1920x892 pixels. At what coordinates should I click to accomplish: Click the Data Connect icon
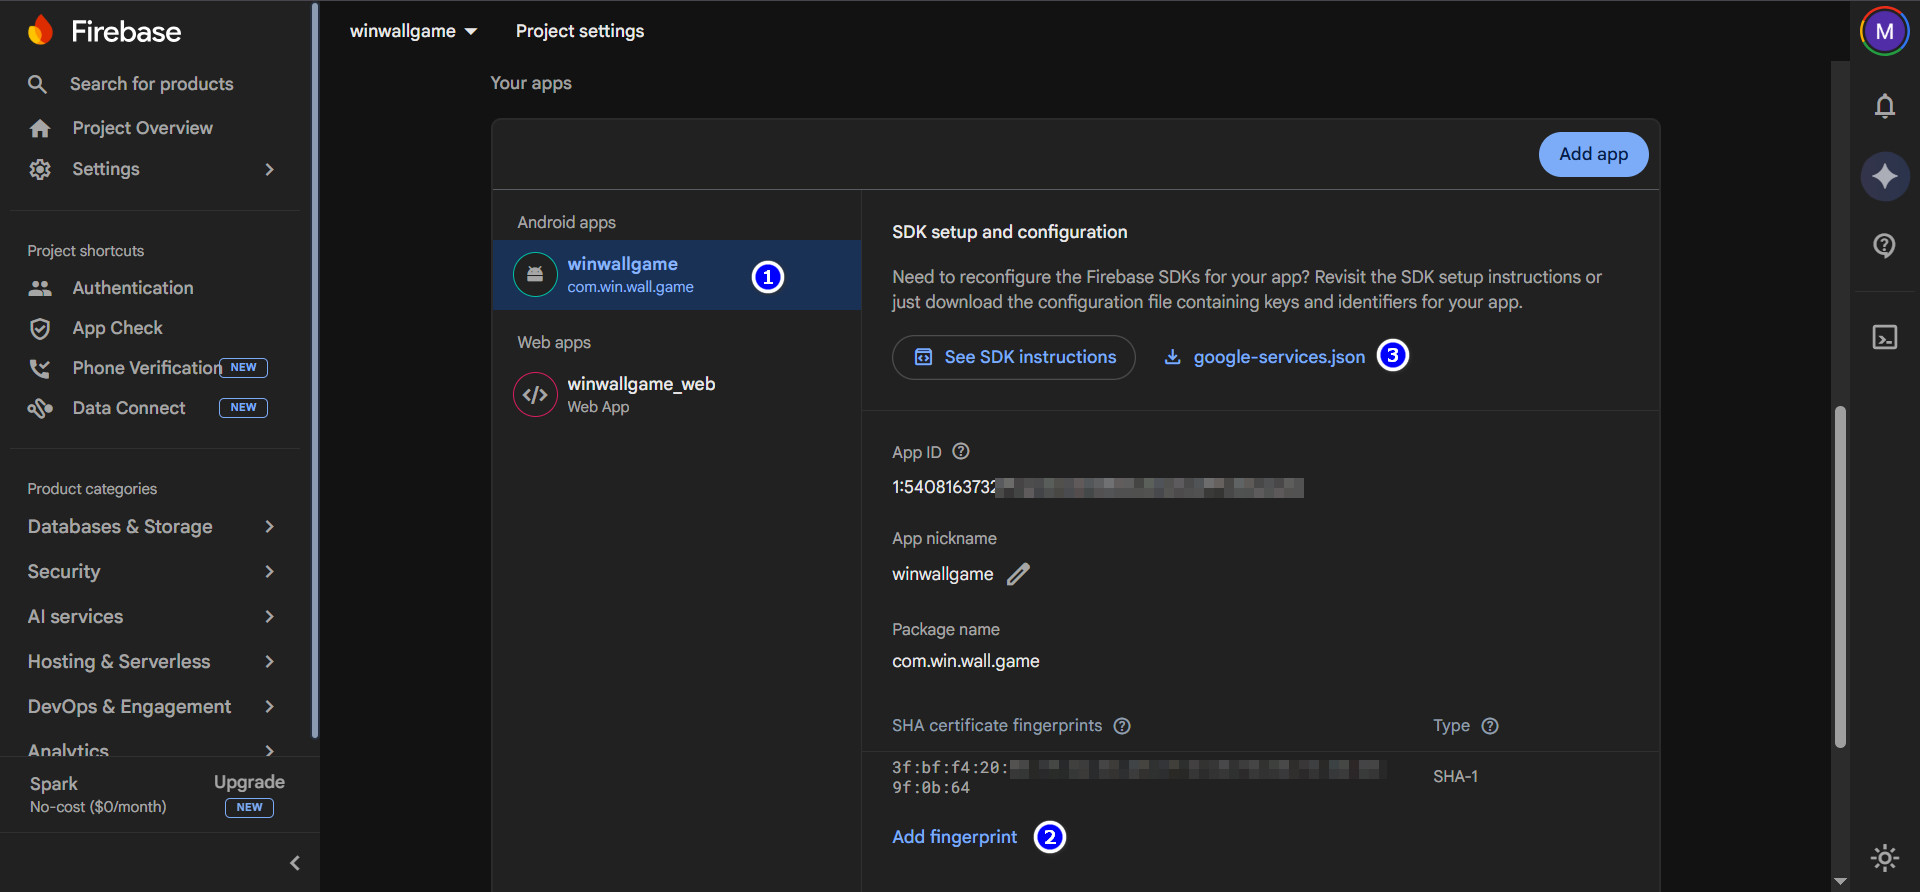tap(40, 408)
